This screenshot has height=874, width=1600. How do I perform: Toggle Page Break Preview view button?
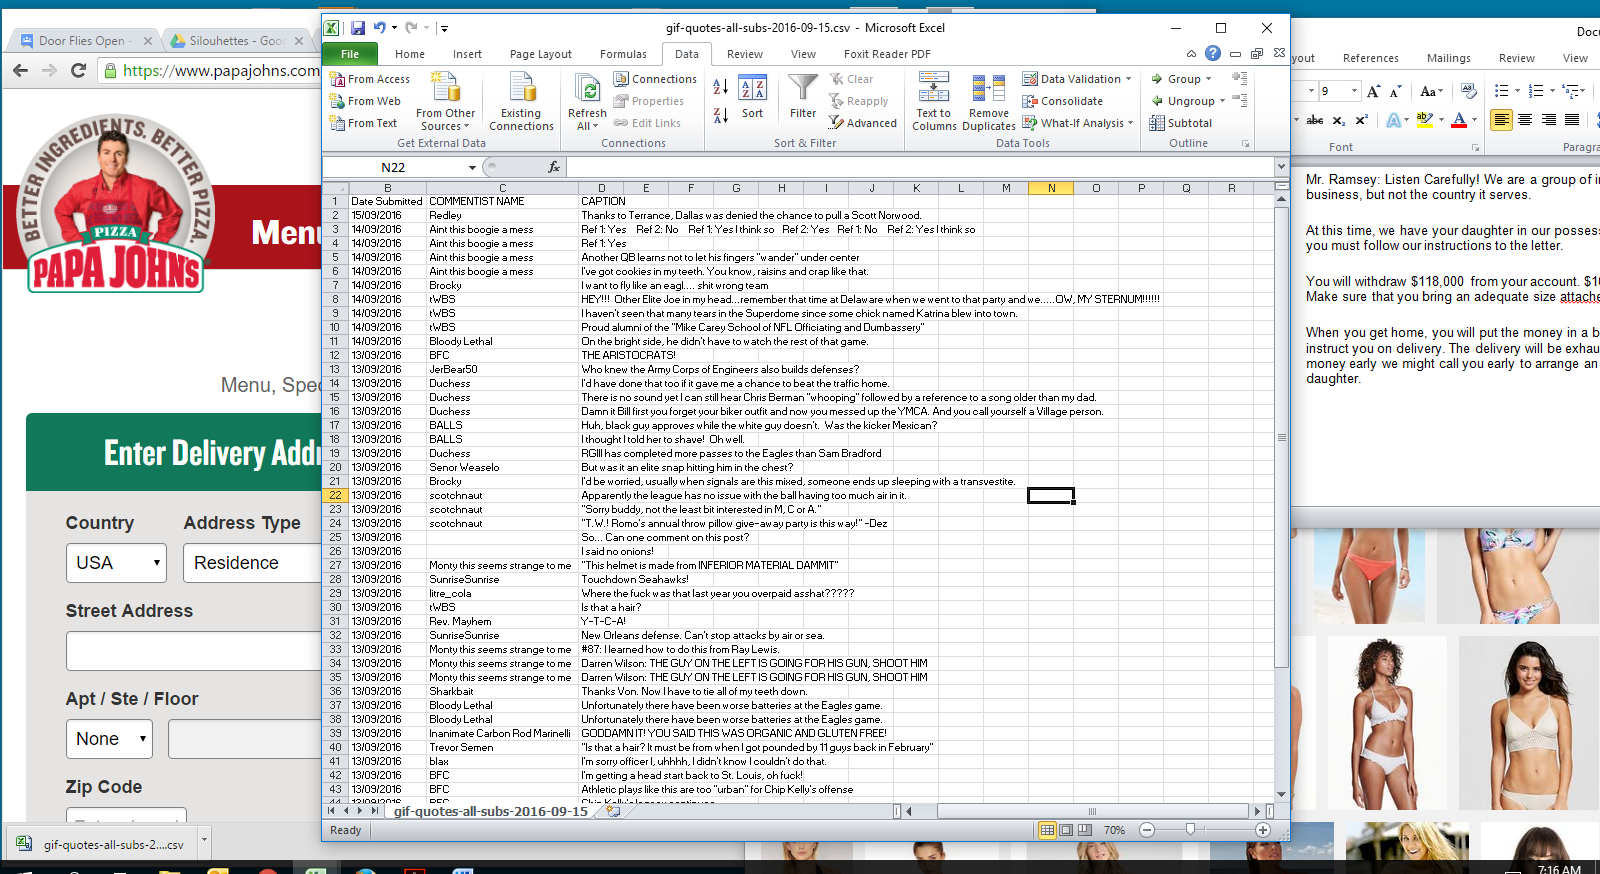(1085, 830)
